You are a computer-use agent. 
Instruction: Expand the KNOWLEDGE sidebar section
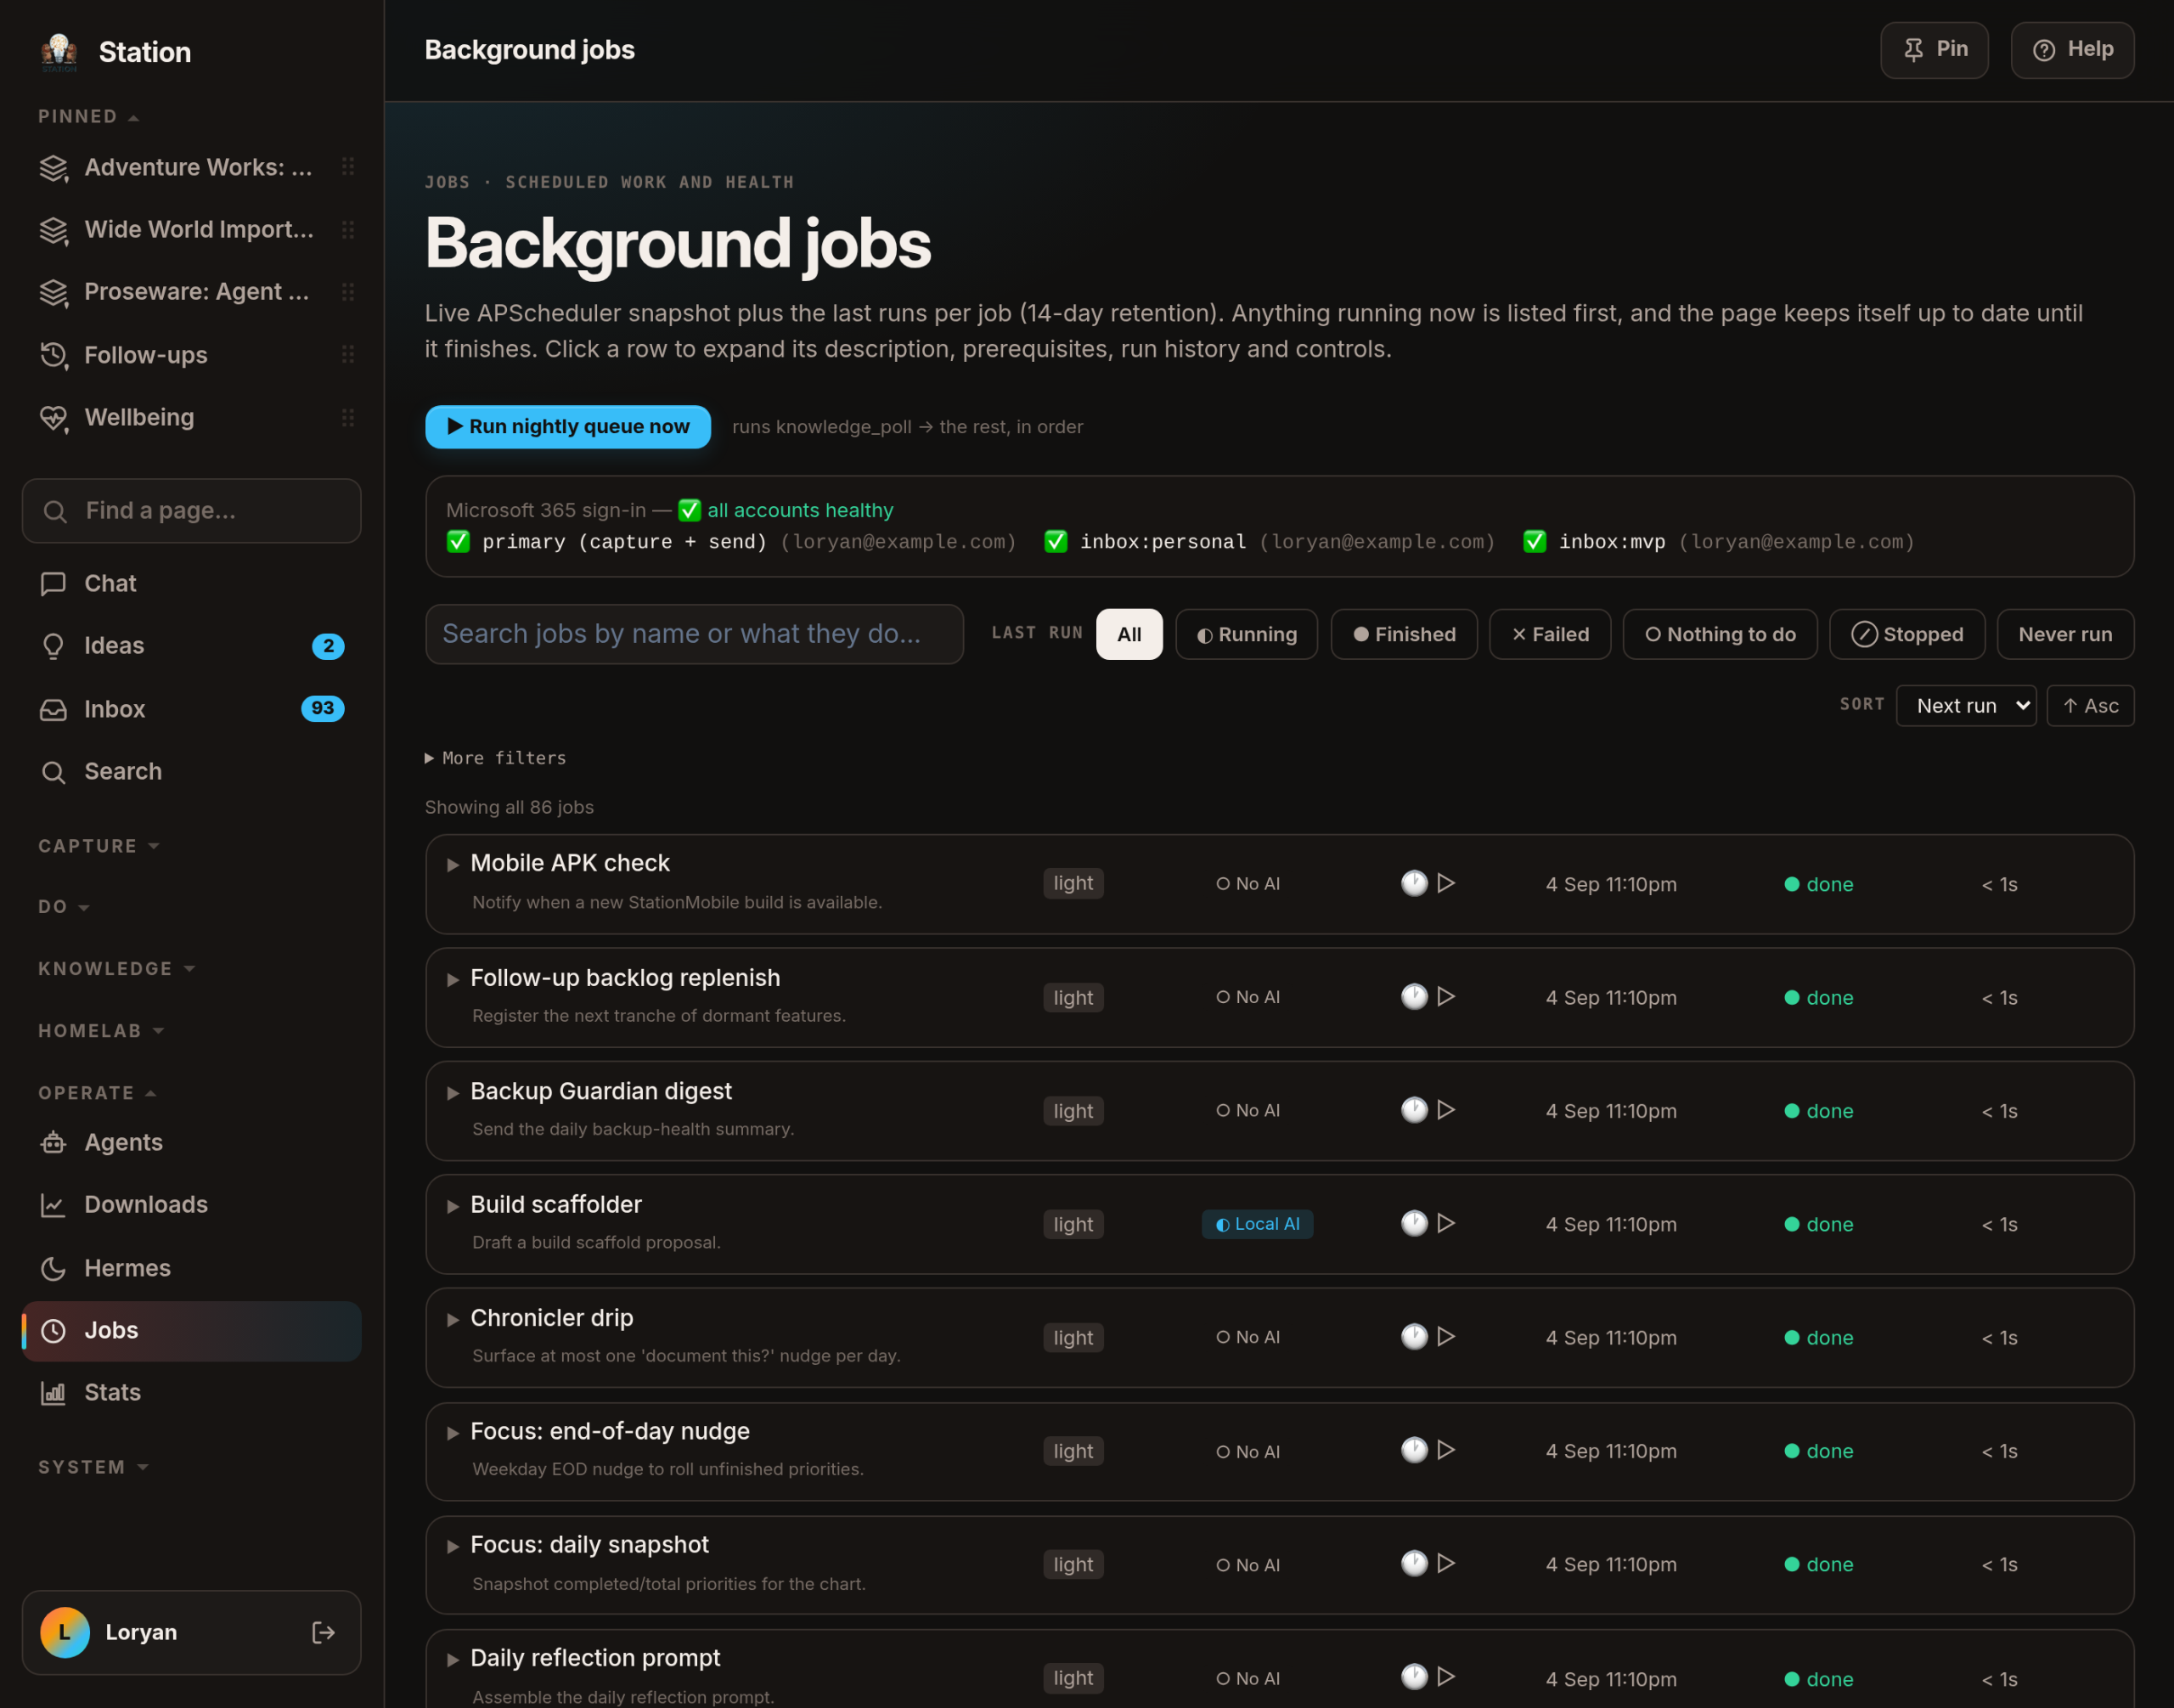[x=117, y=969]
